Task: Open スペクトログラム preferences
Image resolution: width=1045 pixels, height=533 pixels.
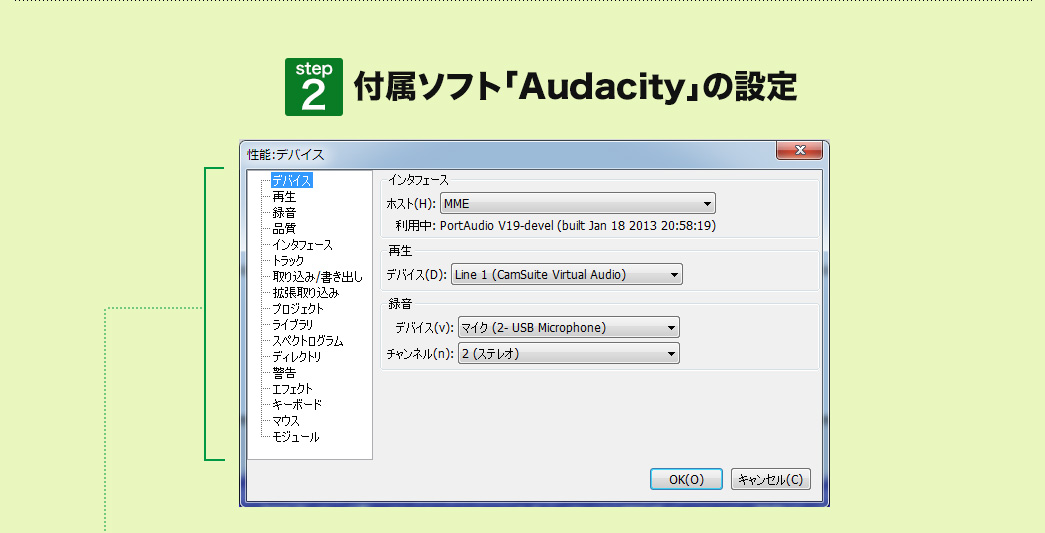Action: (308, 340)
